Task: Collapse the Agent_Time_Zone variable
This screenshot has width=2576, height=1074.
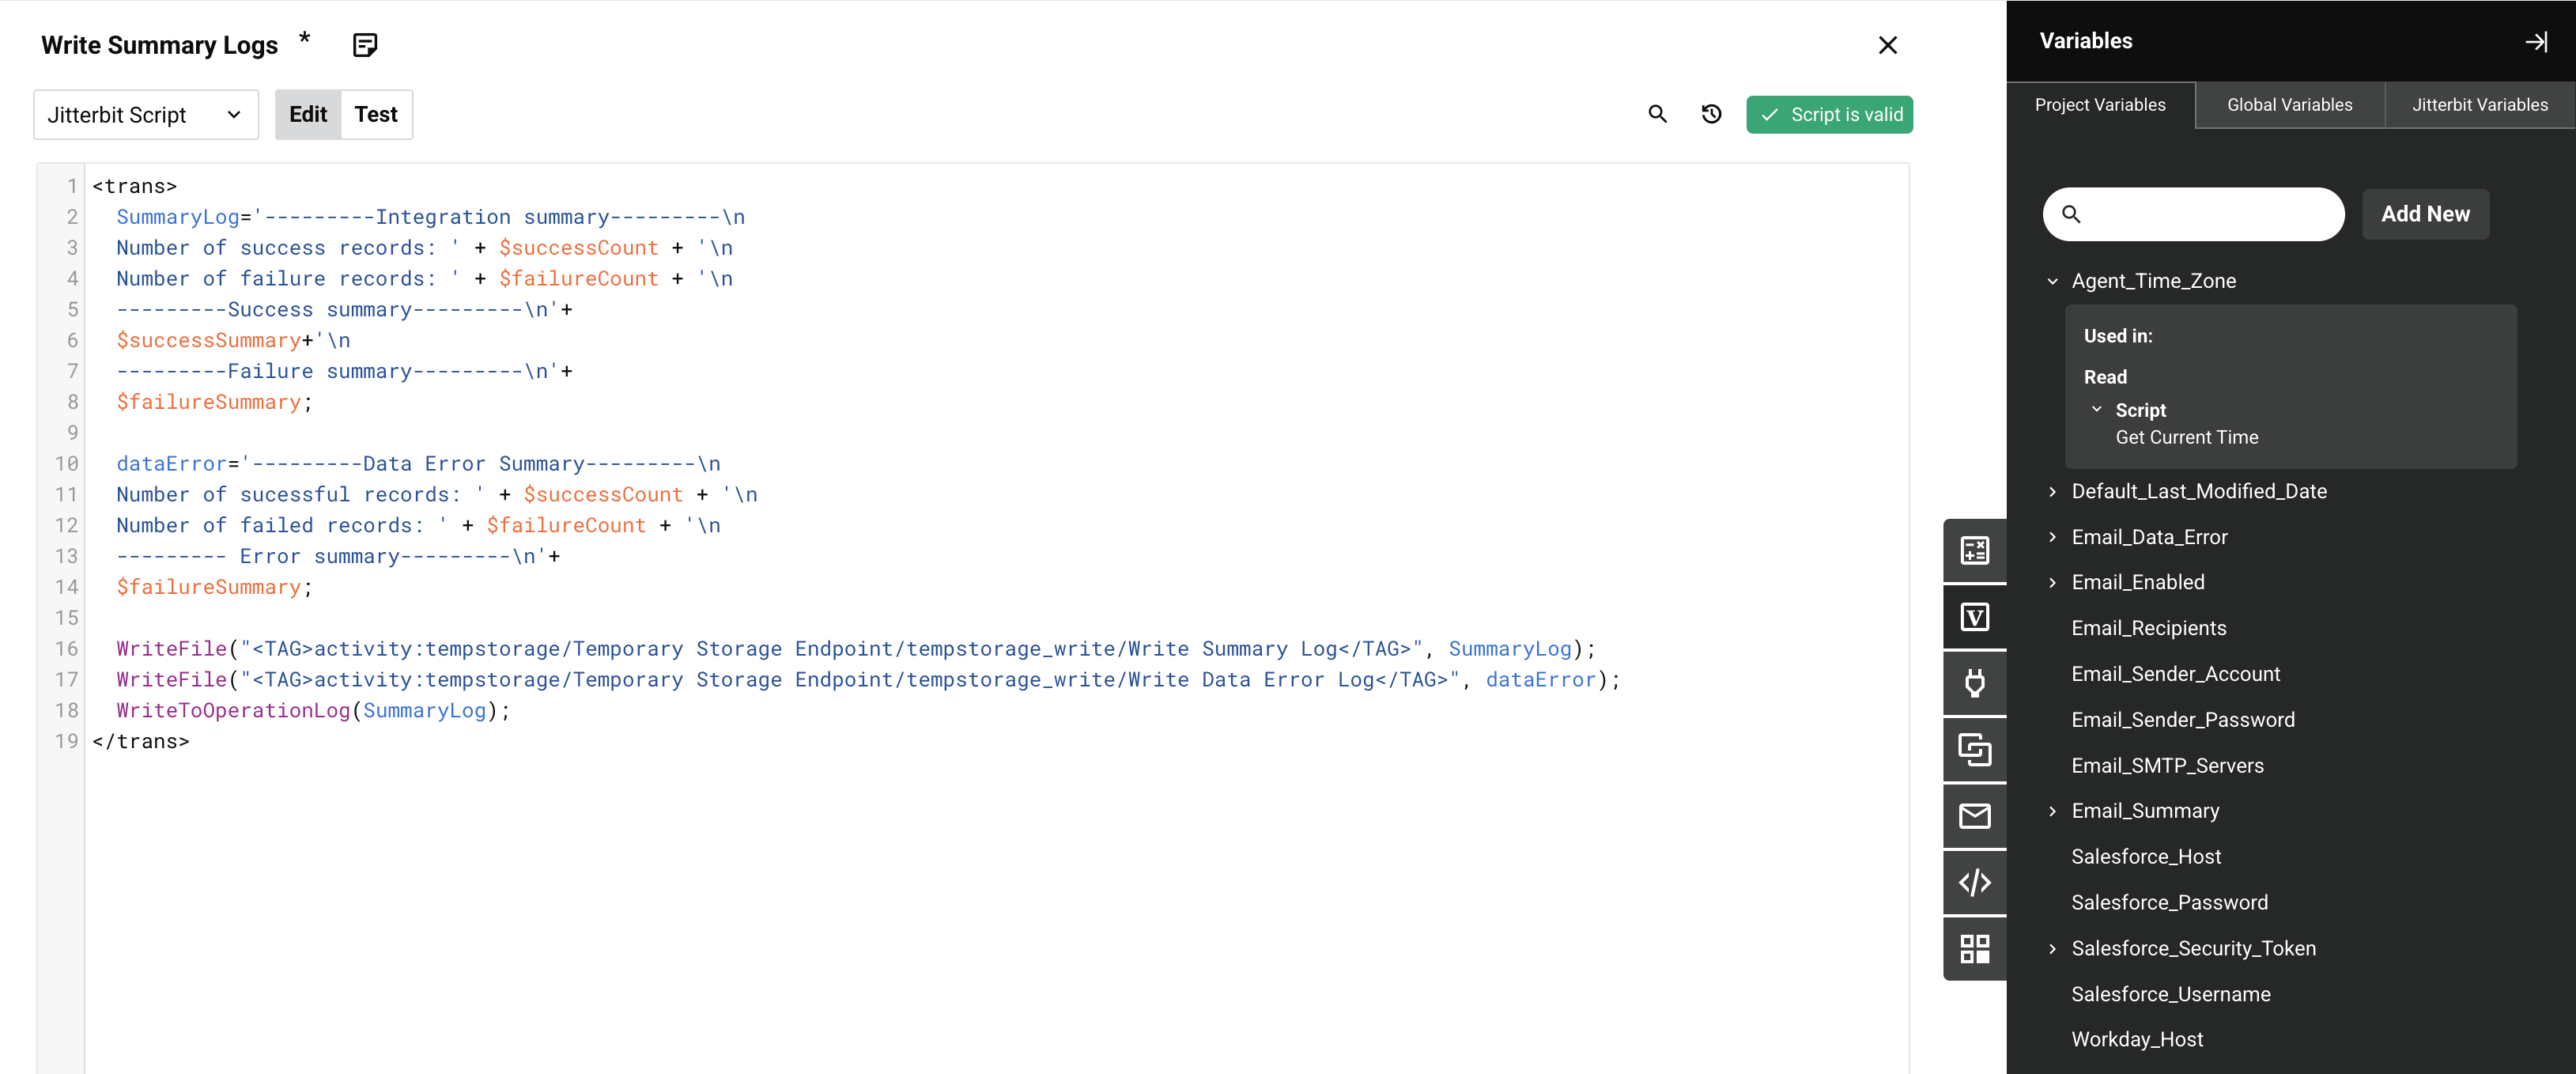Action: point(2052,281)
